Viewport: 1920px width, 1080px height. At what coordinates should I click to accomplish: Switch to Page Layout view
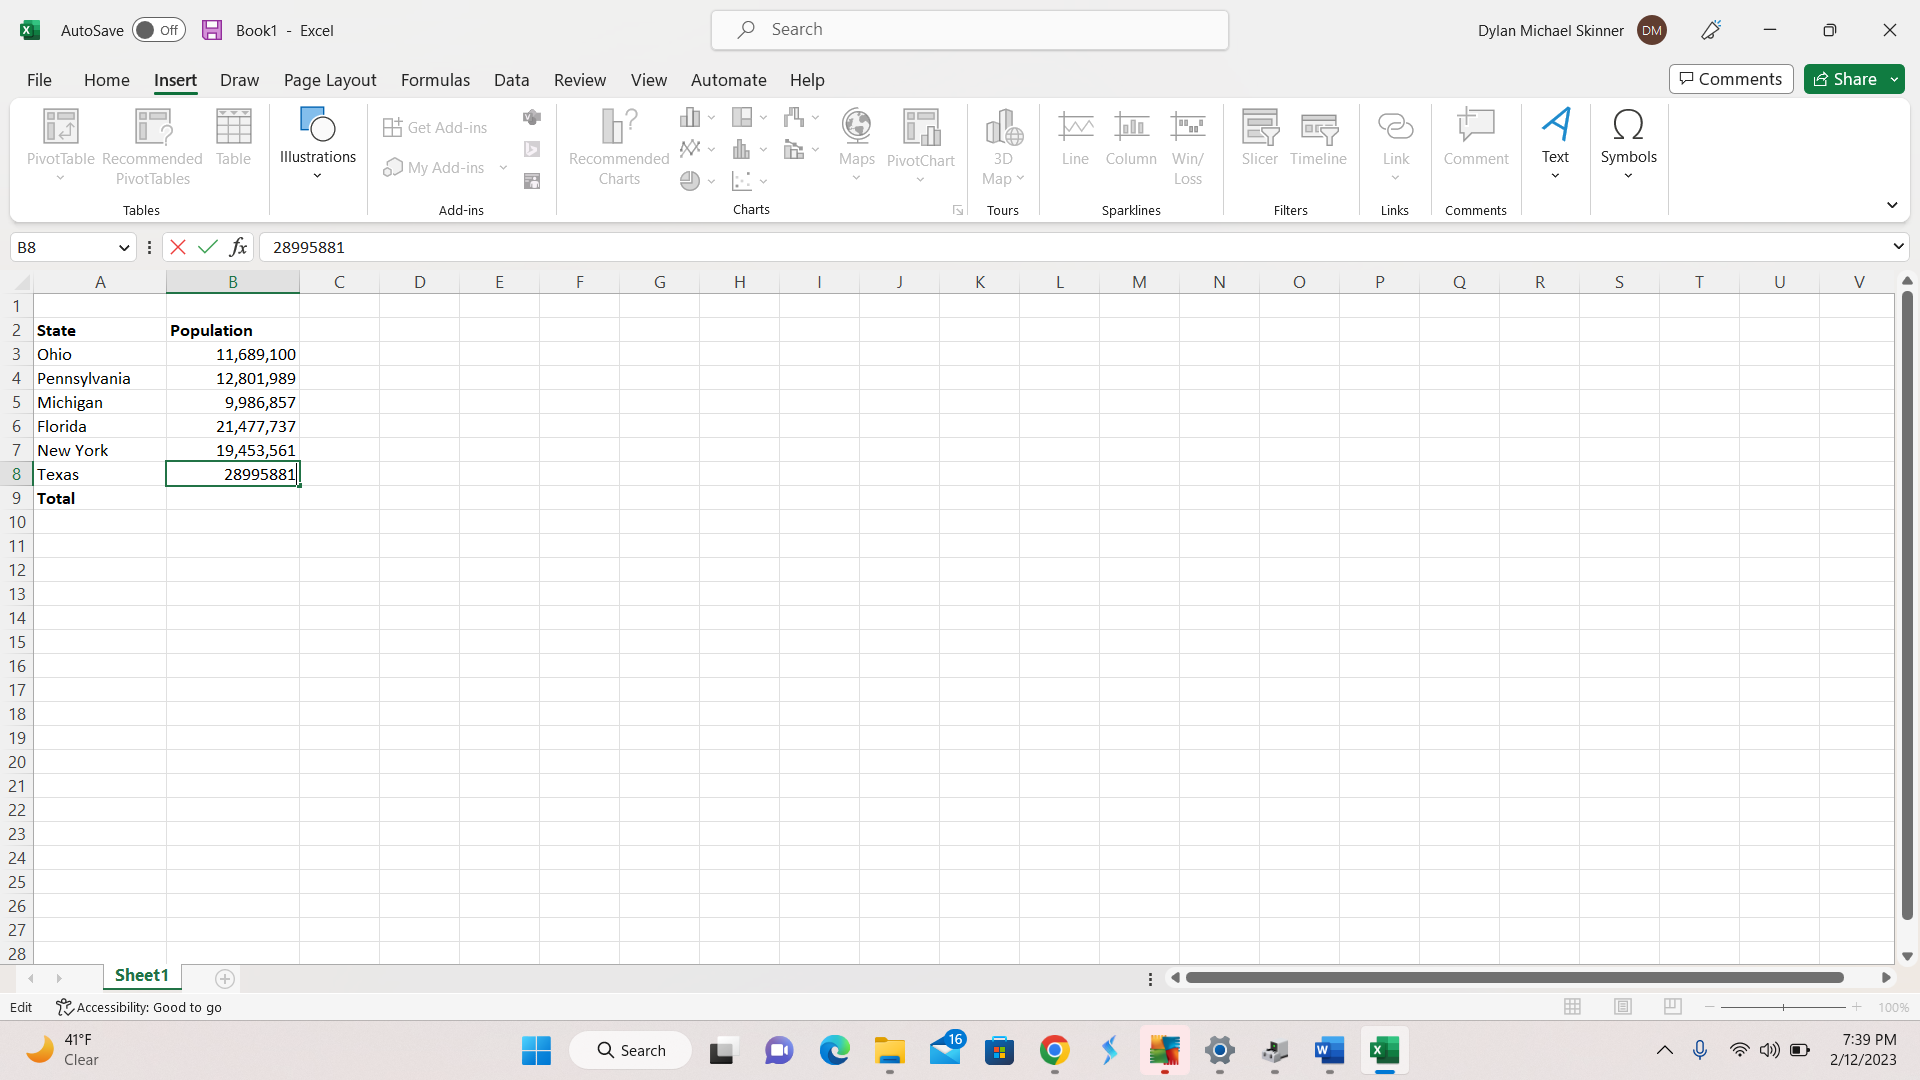point(1622,1007)
